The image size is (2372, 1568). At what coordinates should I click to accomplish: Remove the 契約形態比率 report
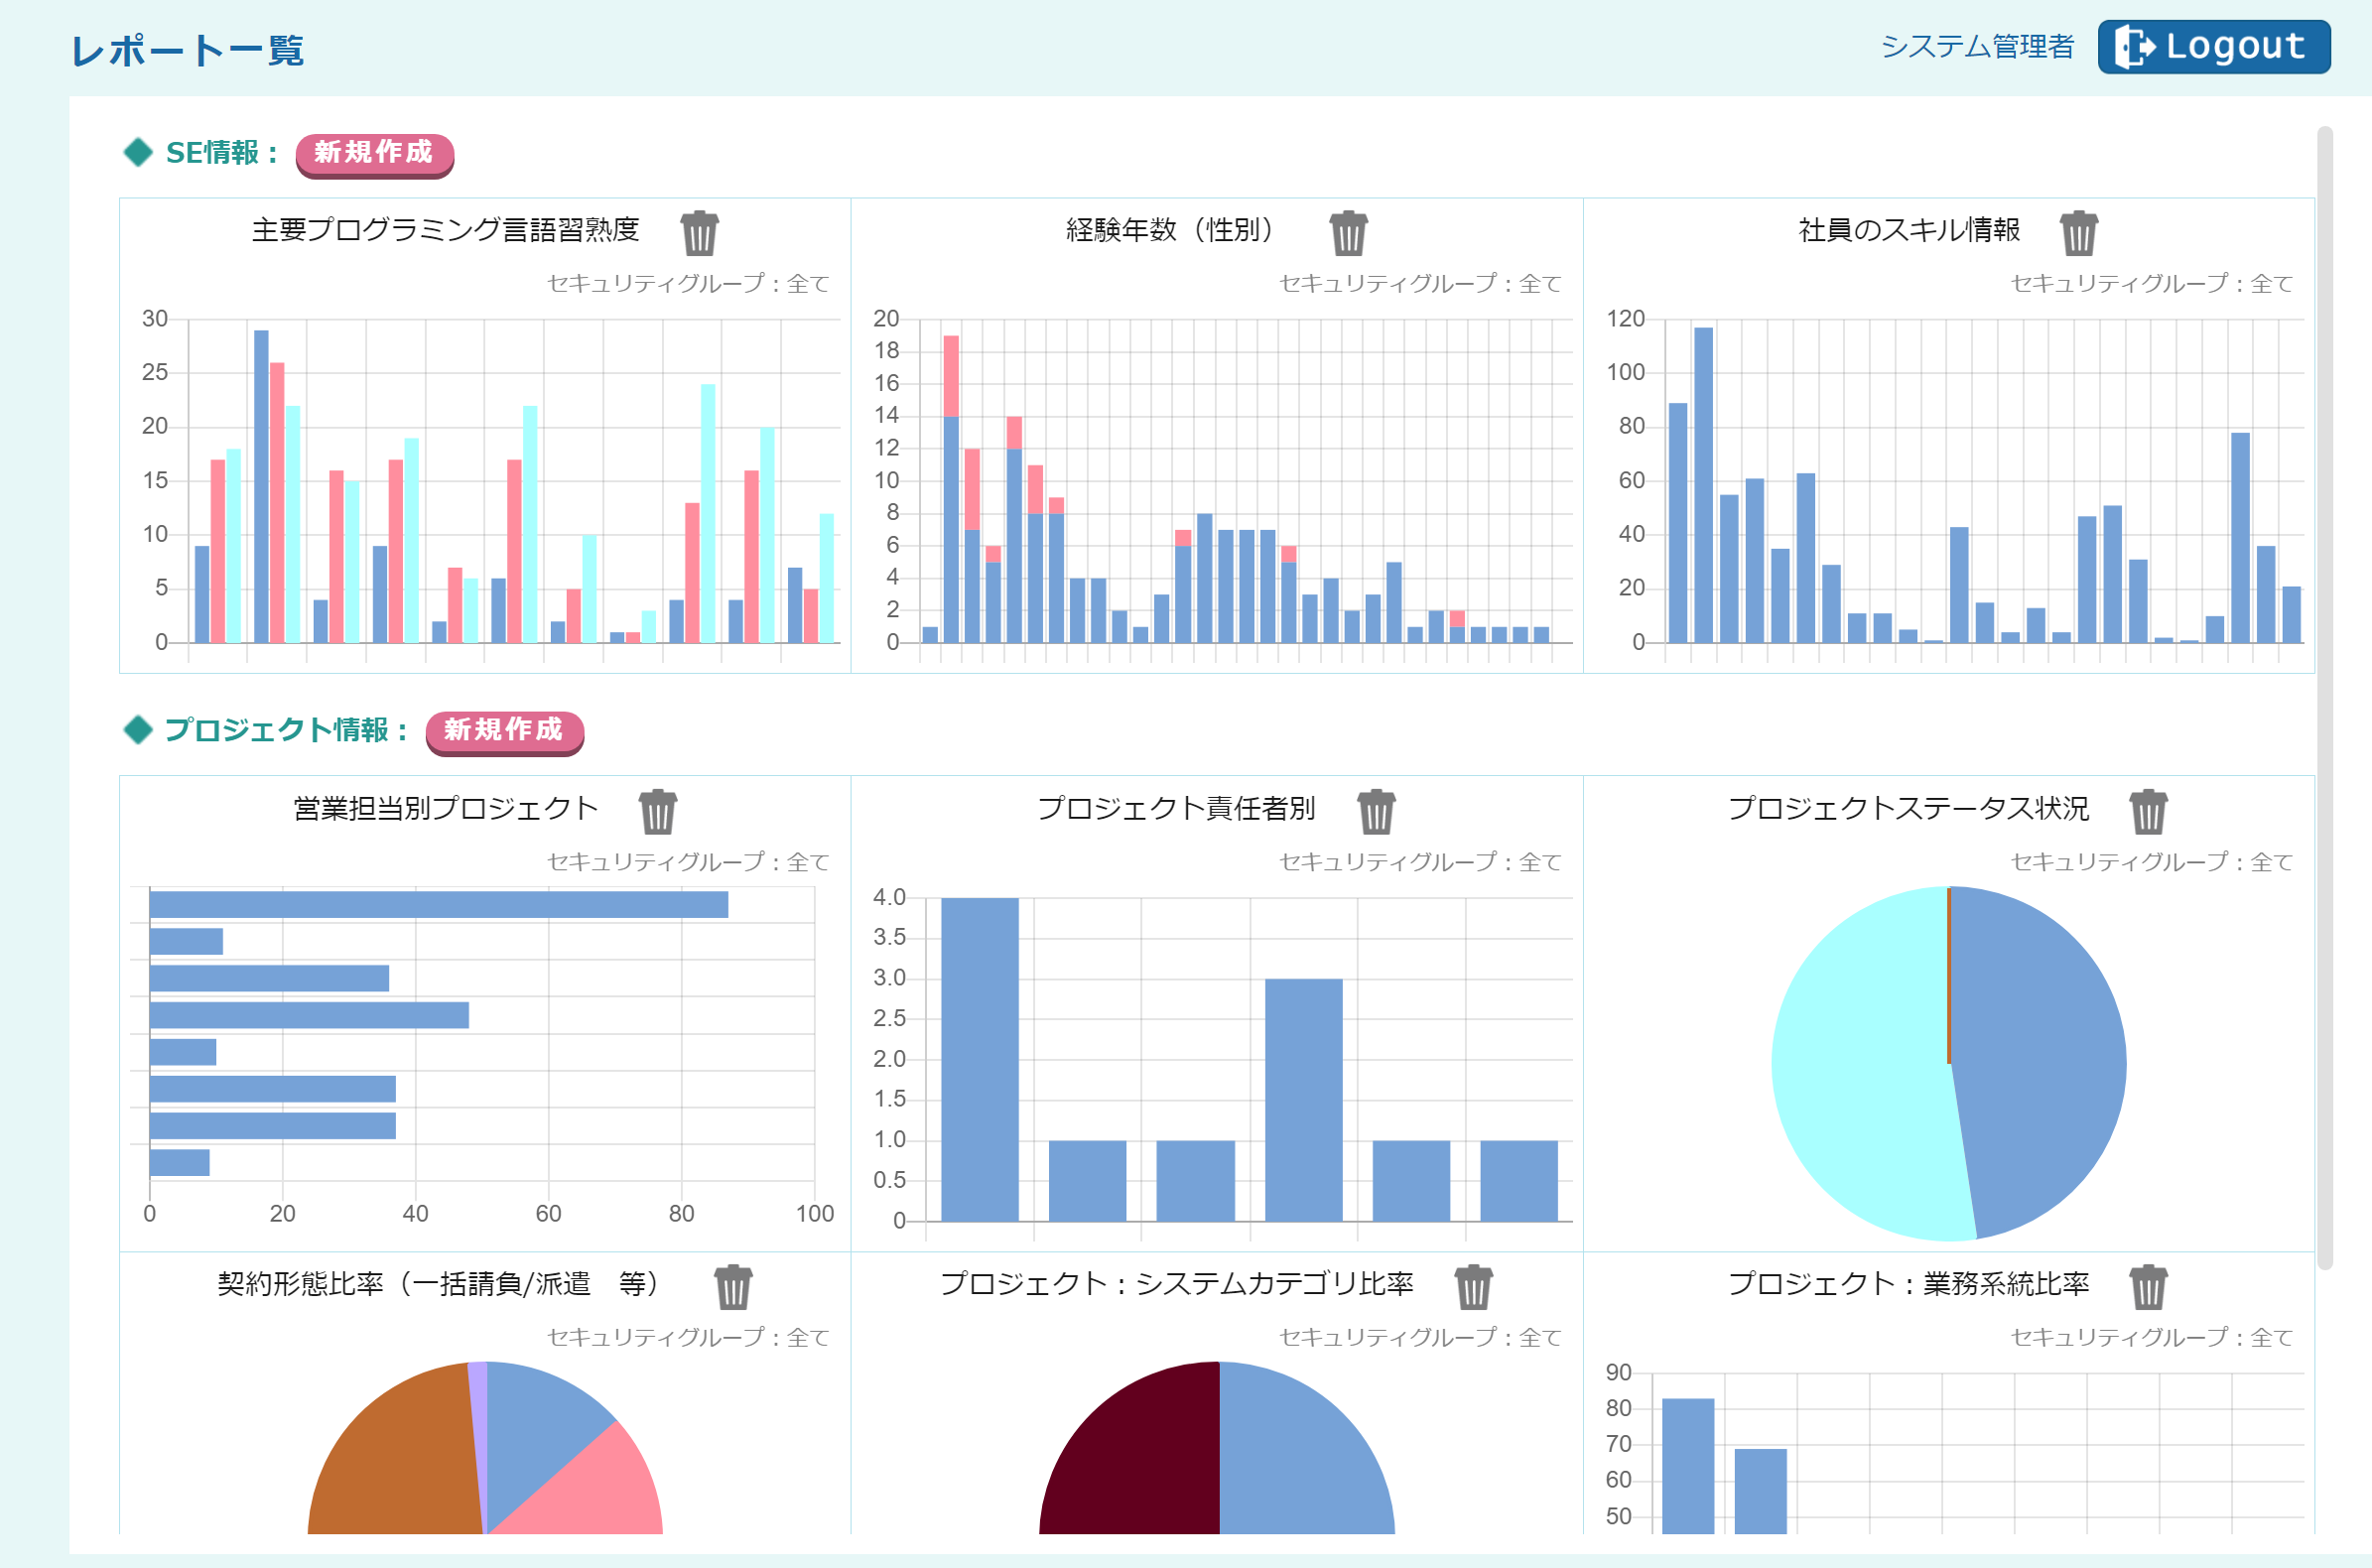(732, 1286)
